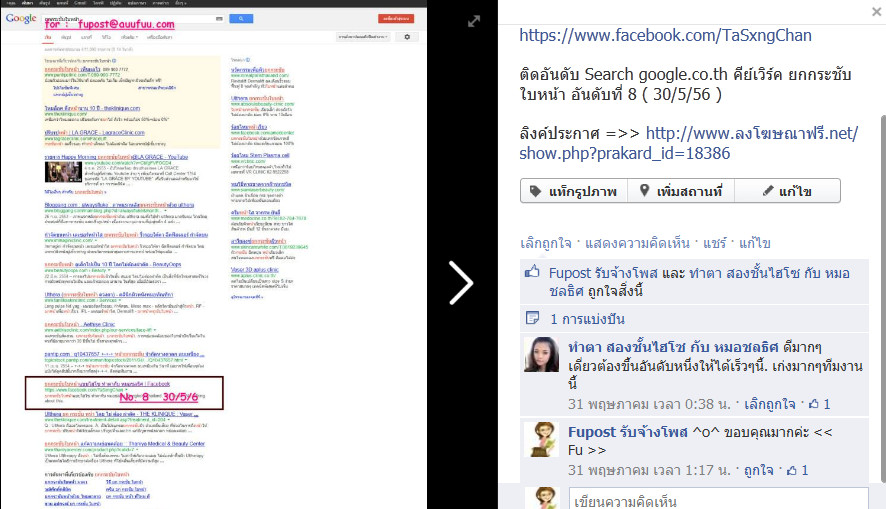The image size is (886, 509).
Task: Click the แชร์ share link
Action: coord(714,243)
